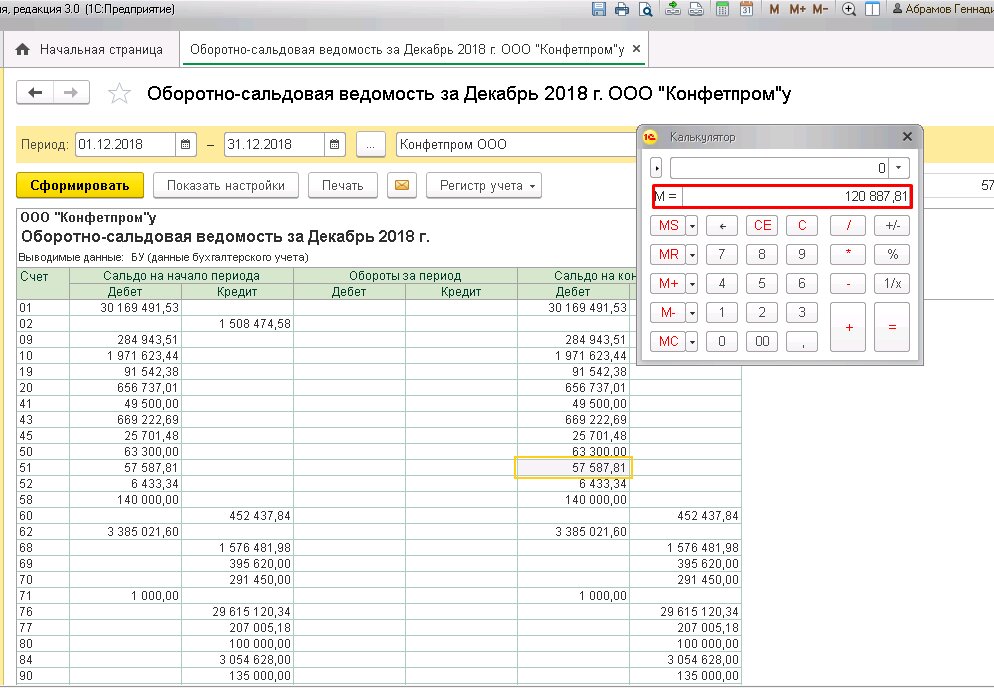
Task: Click the user Абрамов Геннадий profile
Action: click(943, 9)
